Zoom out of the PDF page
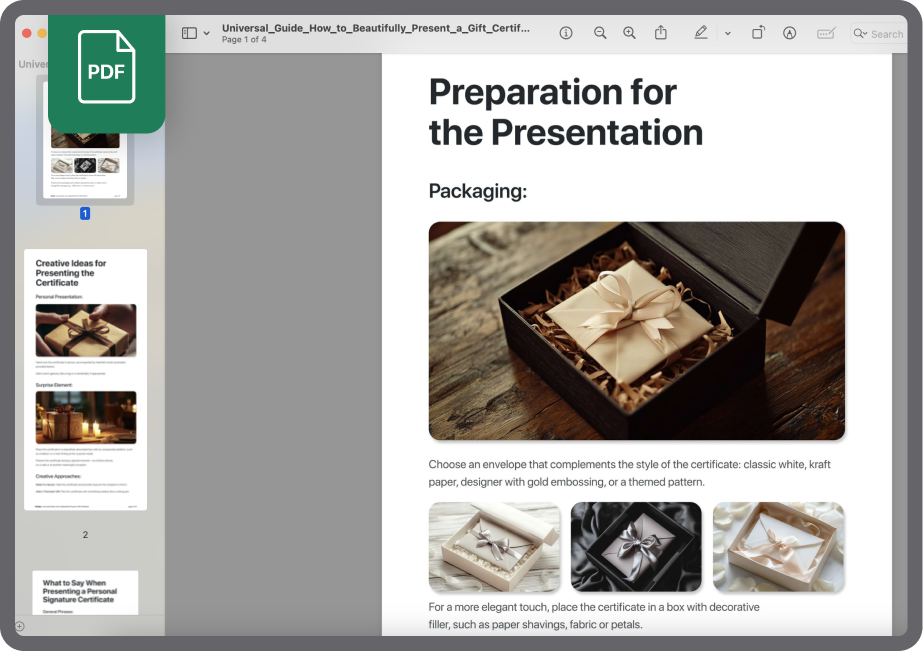The width and height of the screenshot is (923, 651). [x=600, y=33]
